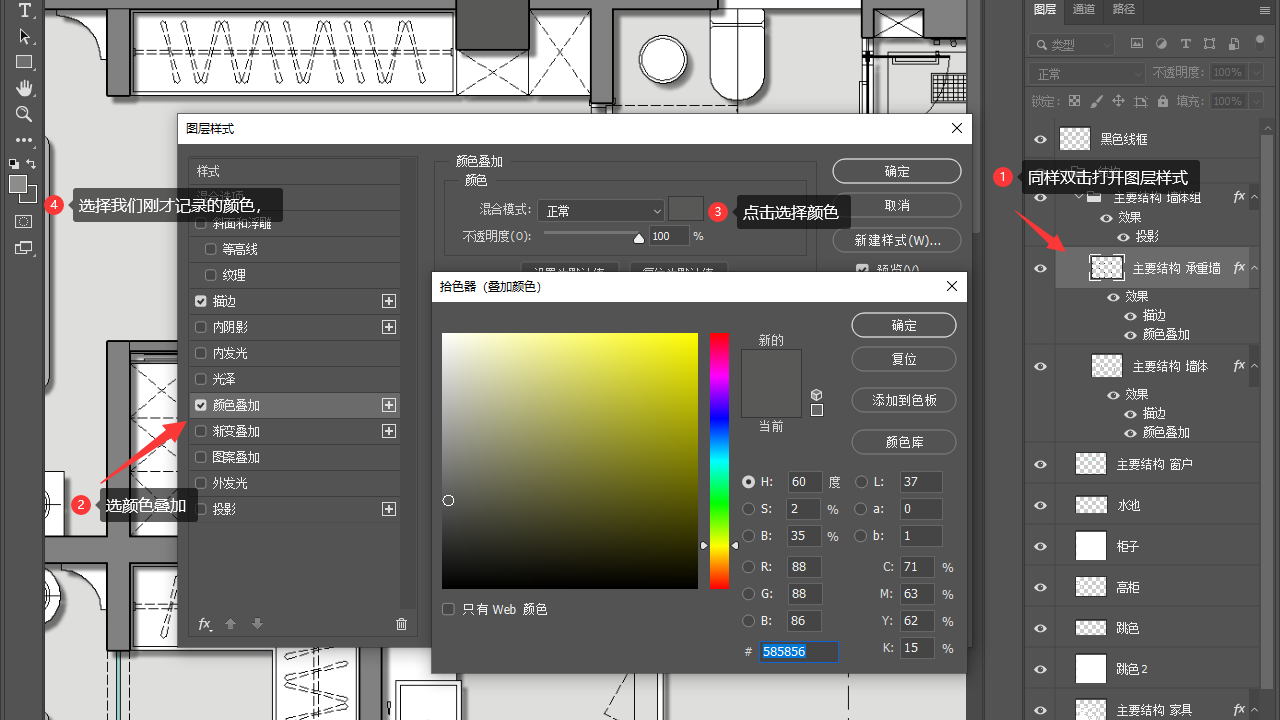The width and height of the screenshot is (1280, 720).
Task: Hide the 黑色线框 layer
Action: tap(1040, 139)
